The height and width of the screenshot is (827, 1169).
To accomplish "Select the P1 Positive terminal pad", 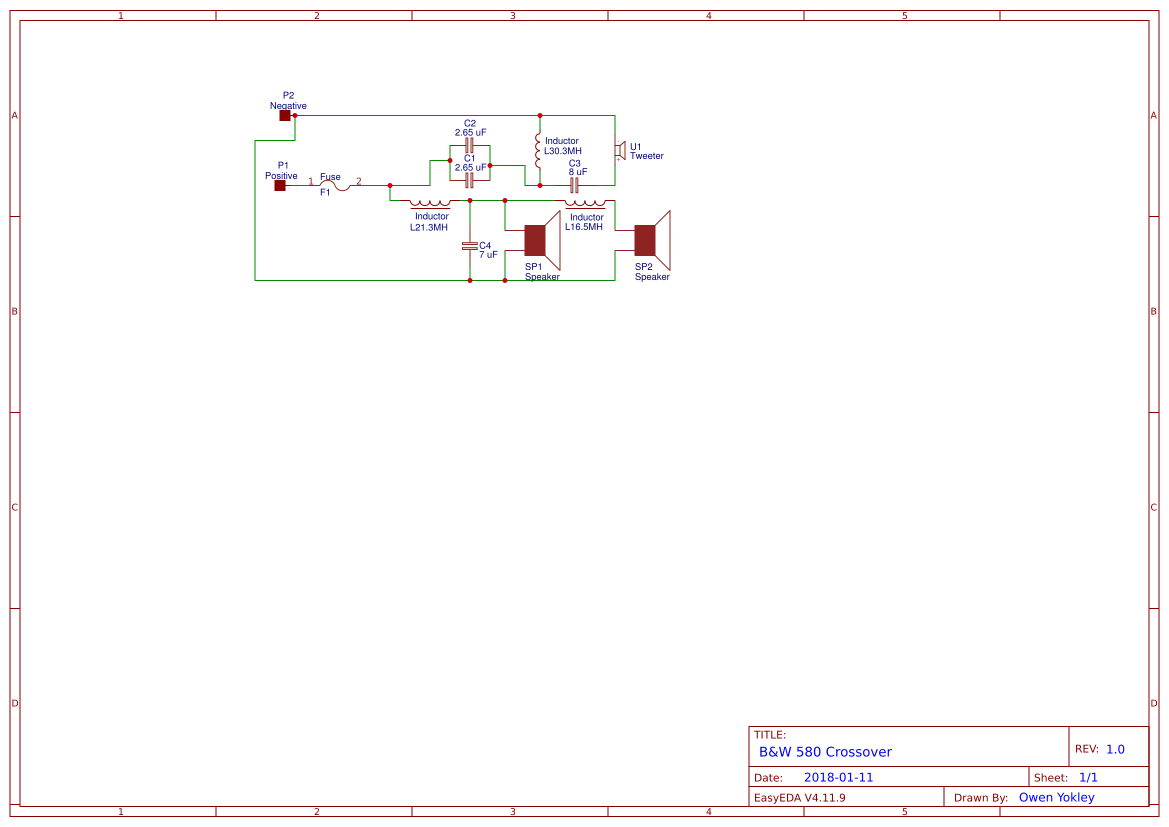I will (280, 185).
